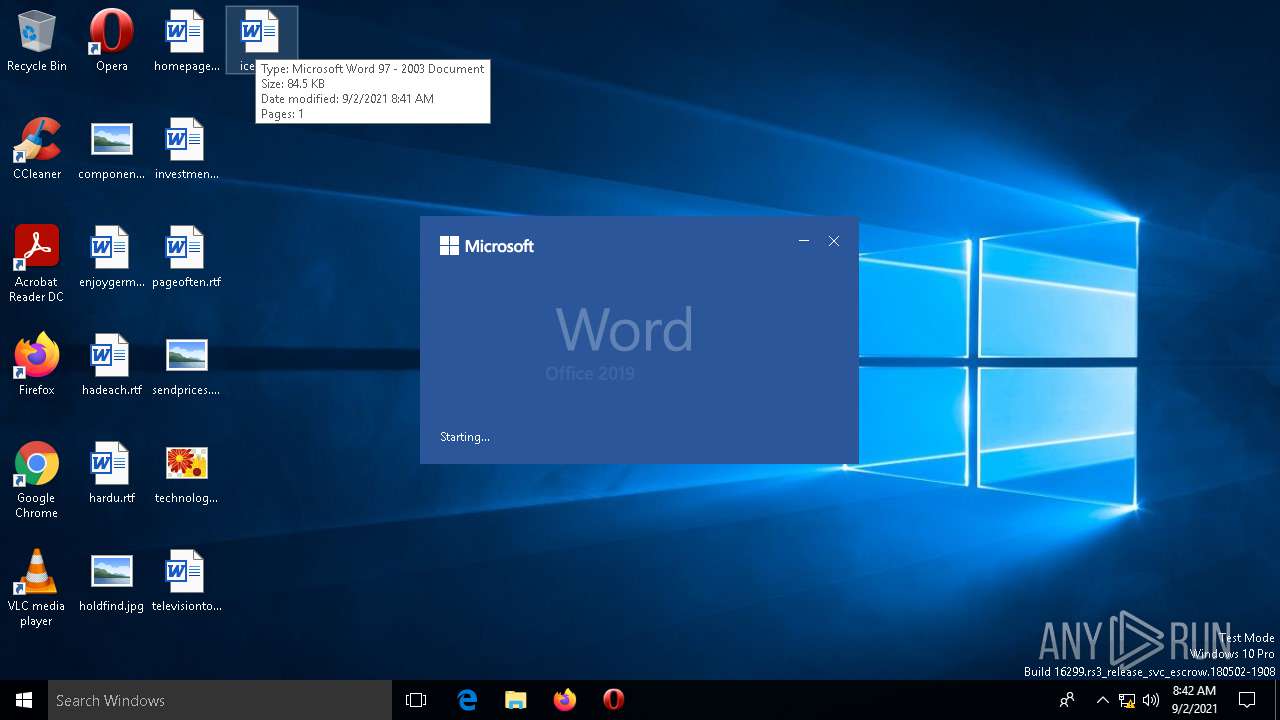
Task: Select the televisionto... document icon
Action: (x=186, y=581)
